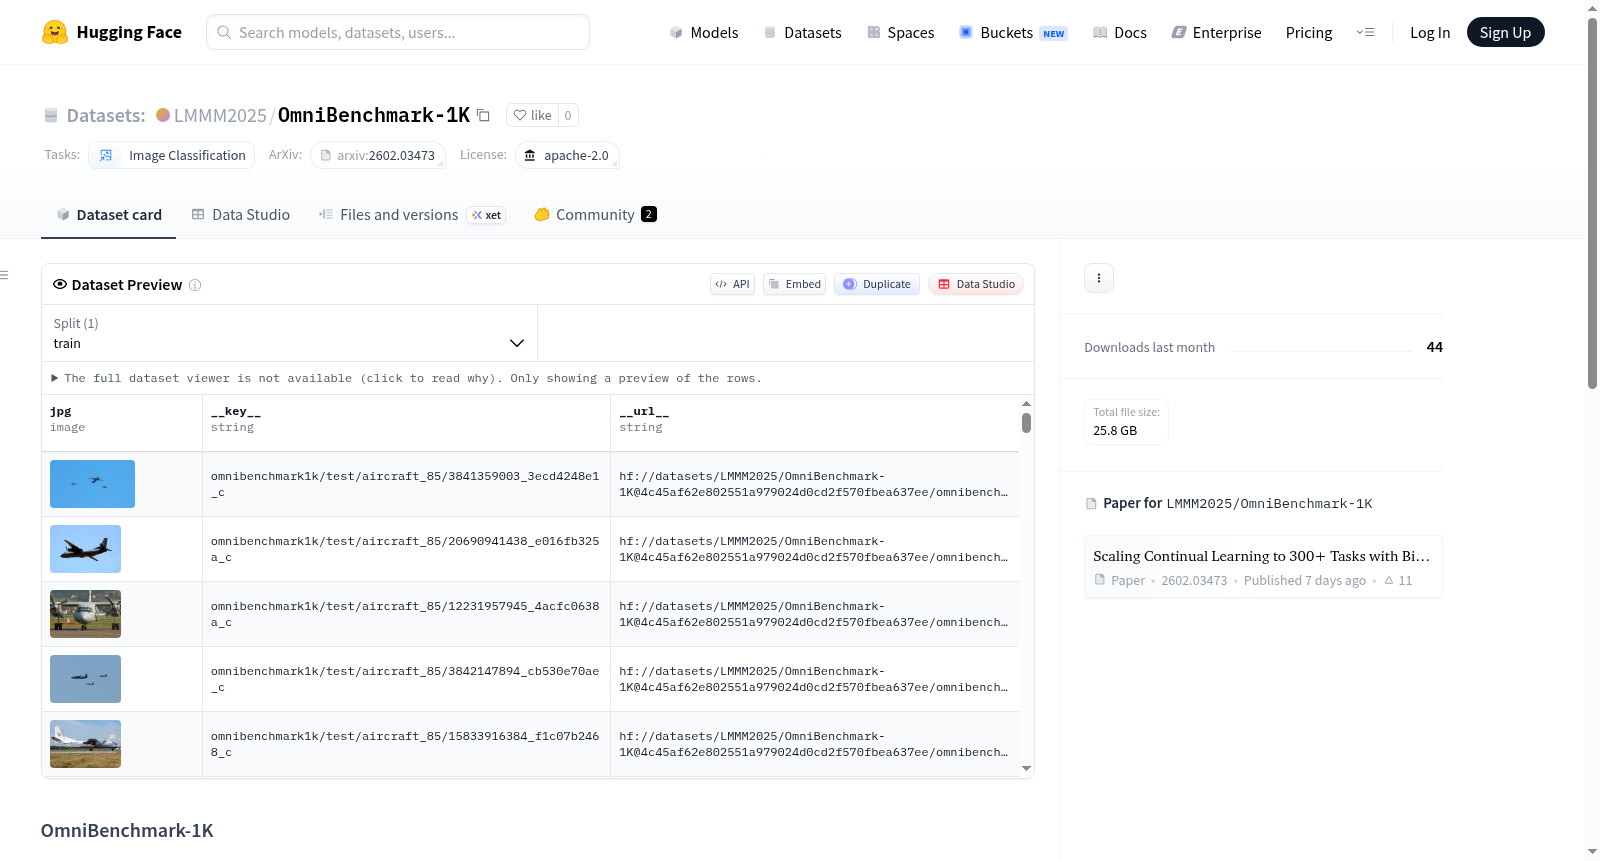Screen dimensions: 1600x861
Task: Click the apache-2.0 license tag
Action: pos(567,155)
